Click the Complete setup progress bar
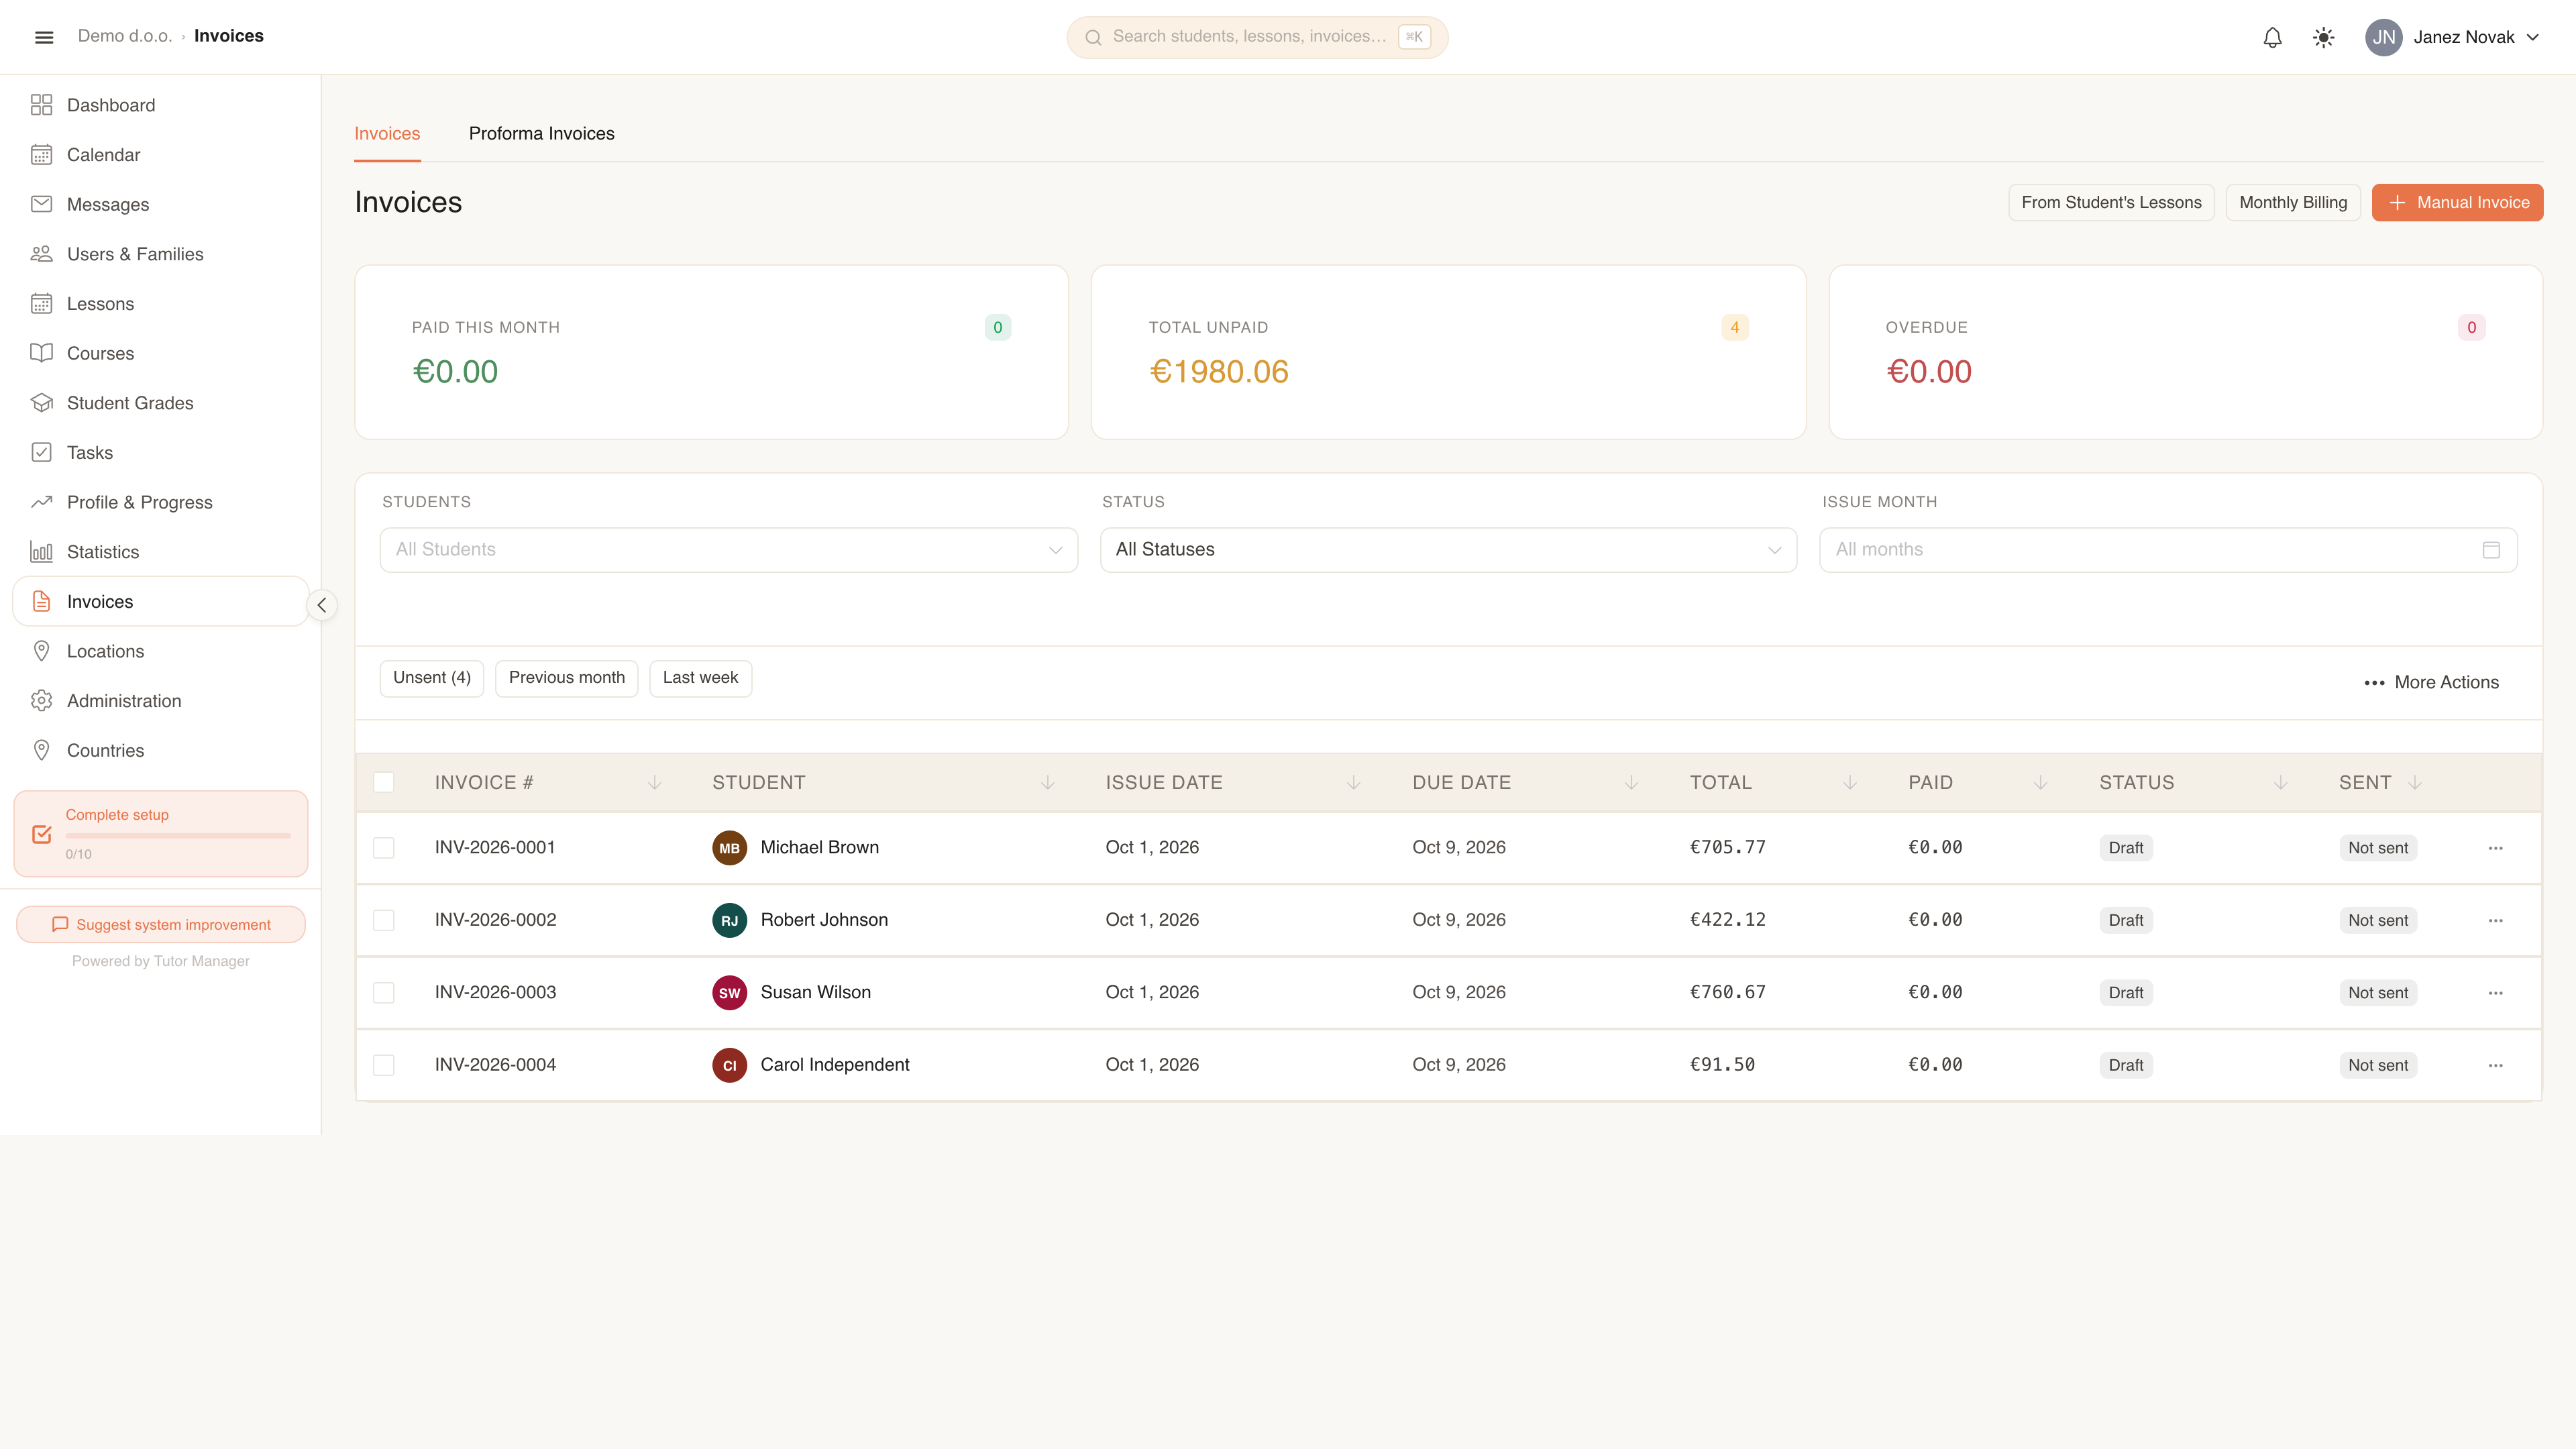 [178, 835]
